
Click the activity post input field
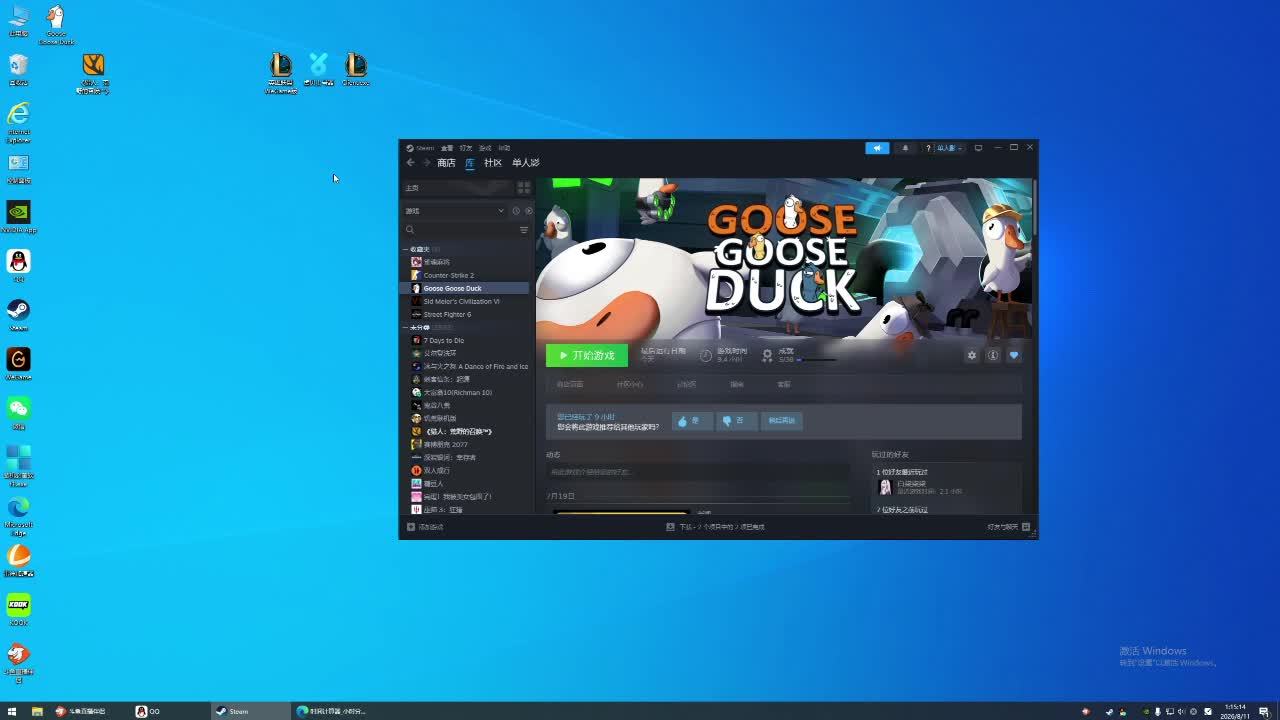coord(697,472)
